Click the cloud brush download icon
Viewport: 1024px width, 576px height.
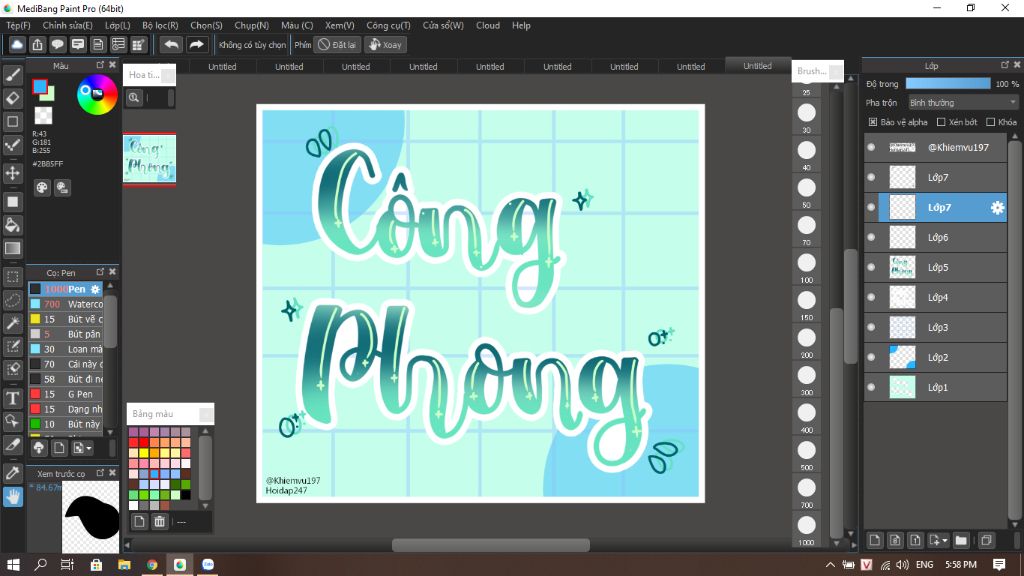(x=39, y=448)
